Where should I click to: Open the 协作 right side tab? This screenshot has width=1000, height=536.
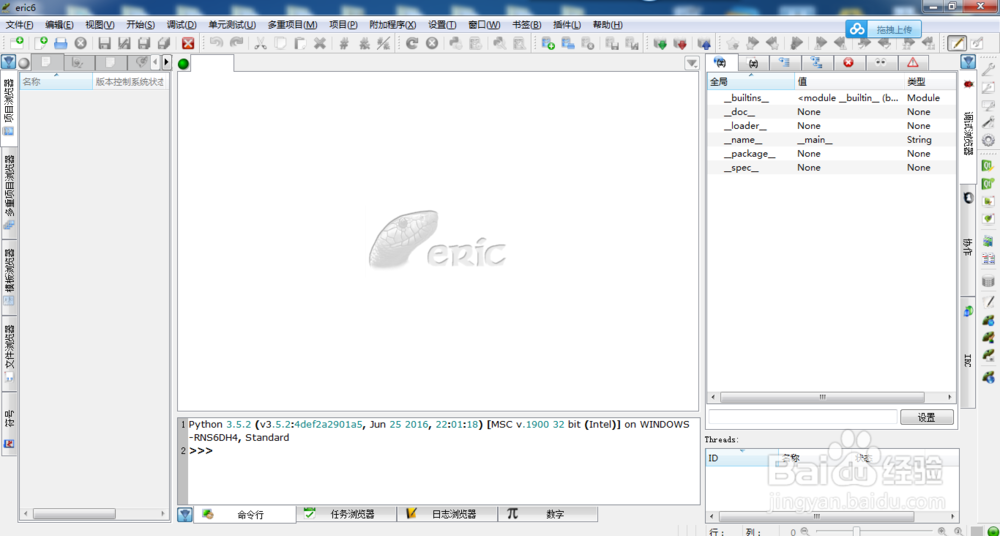(x=967, y=239)
